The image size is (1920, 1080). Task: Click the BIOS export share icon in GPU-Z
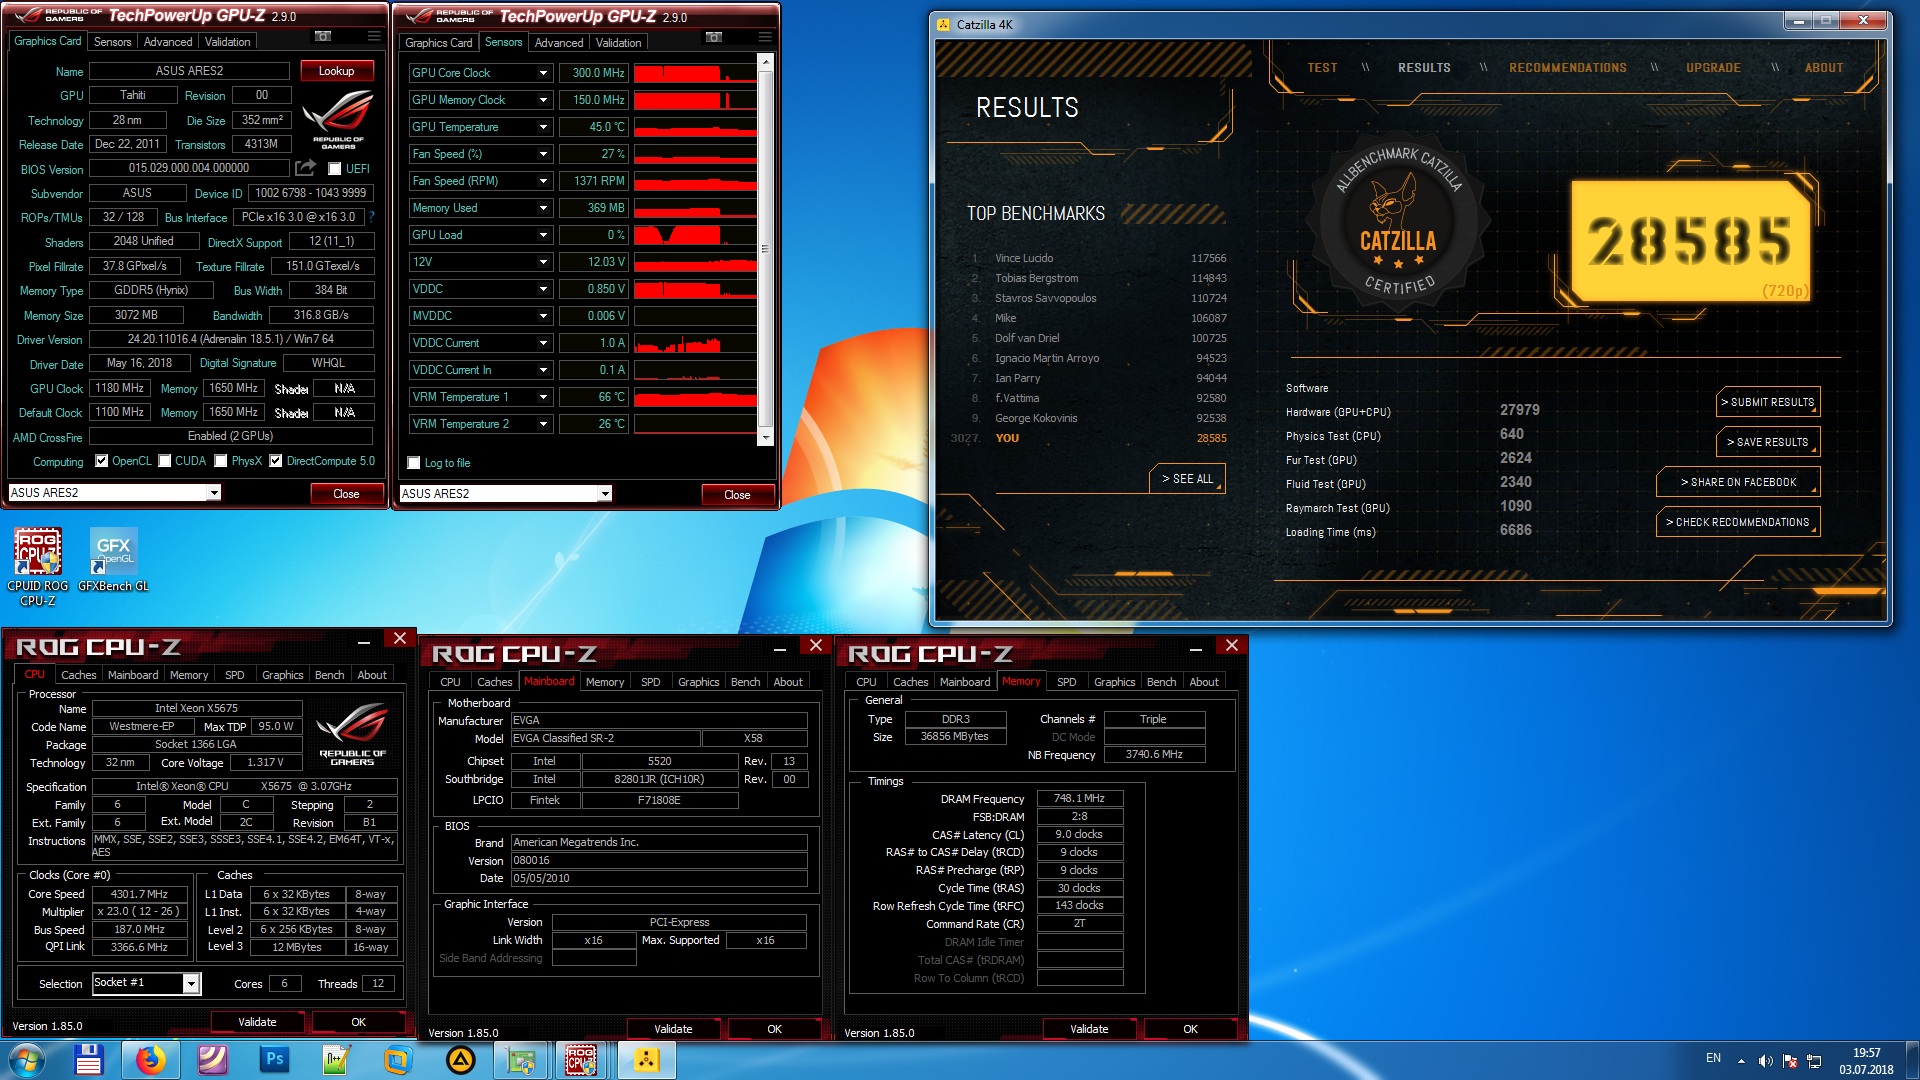[306, 168]
